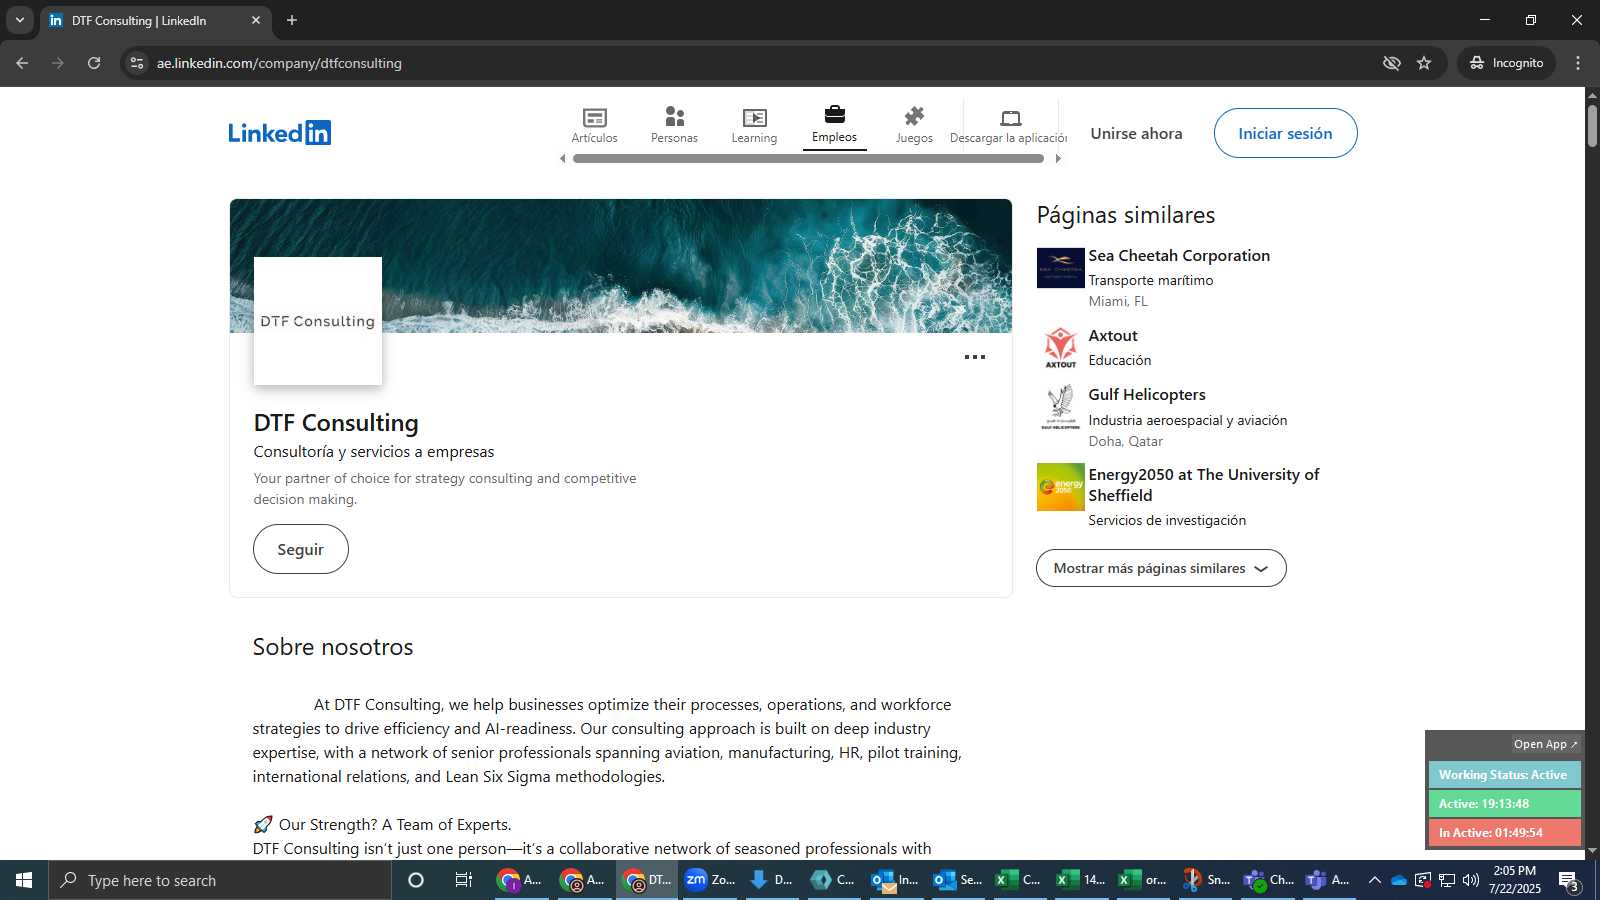Click the taskbar search box
Viewport: 1600px width, 900px height.
[x=220, y=880]
